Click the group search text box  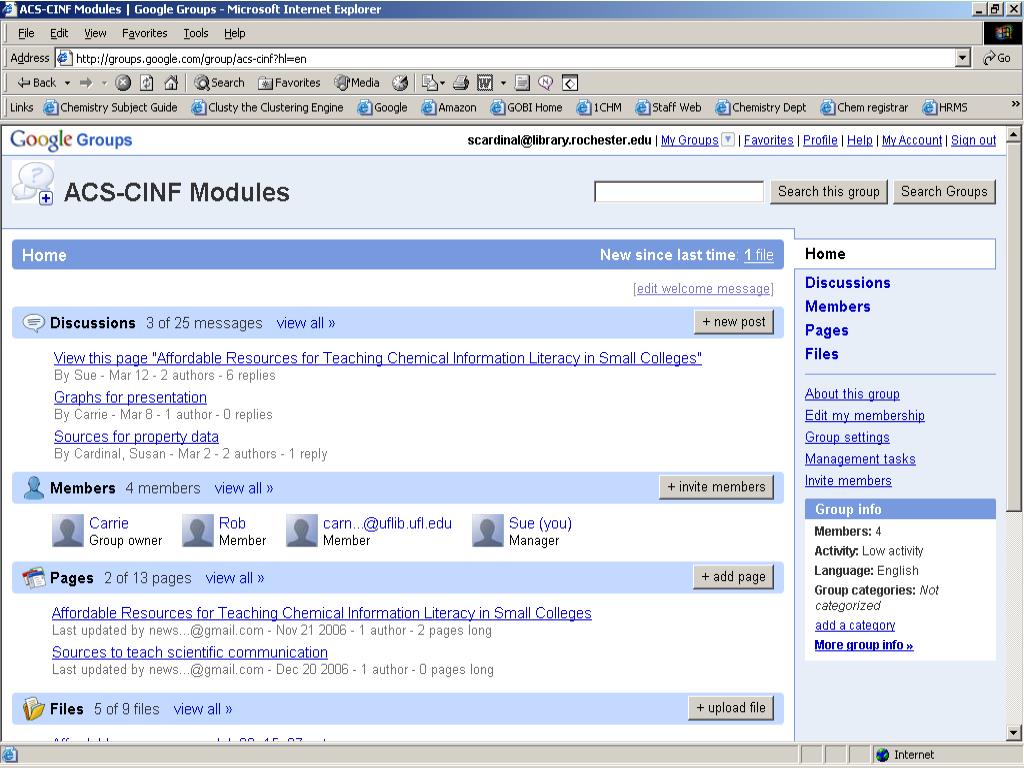(x=679, y=191)
